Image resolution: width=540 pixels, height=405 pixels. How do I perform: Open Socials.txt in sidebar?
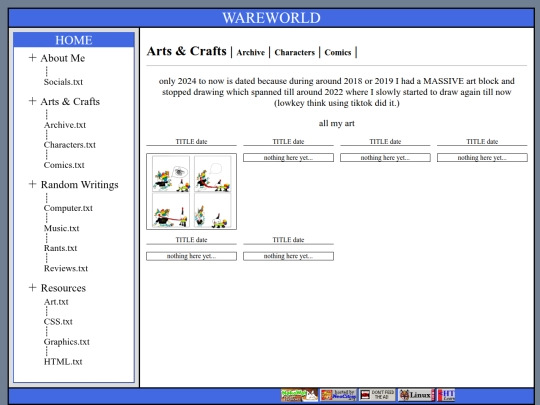pyautogui.click(x=63, y=82)
